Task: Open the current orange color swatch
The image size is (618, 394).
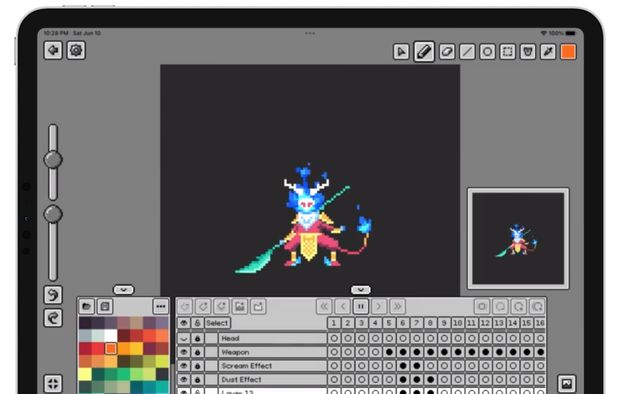Action: [x=568, y=52]
